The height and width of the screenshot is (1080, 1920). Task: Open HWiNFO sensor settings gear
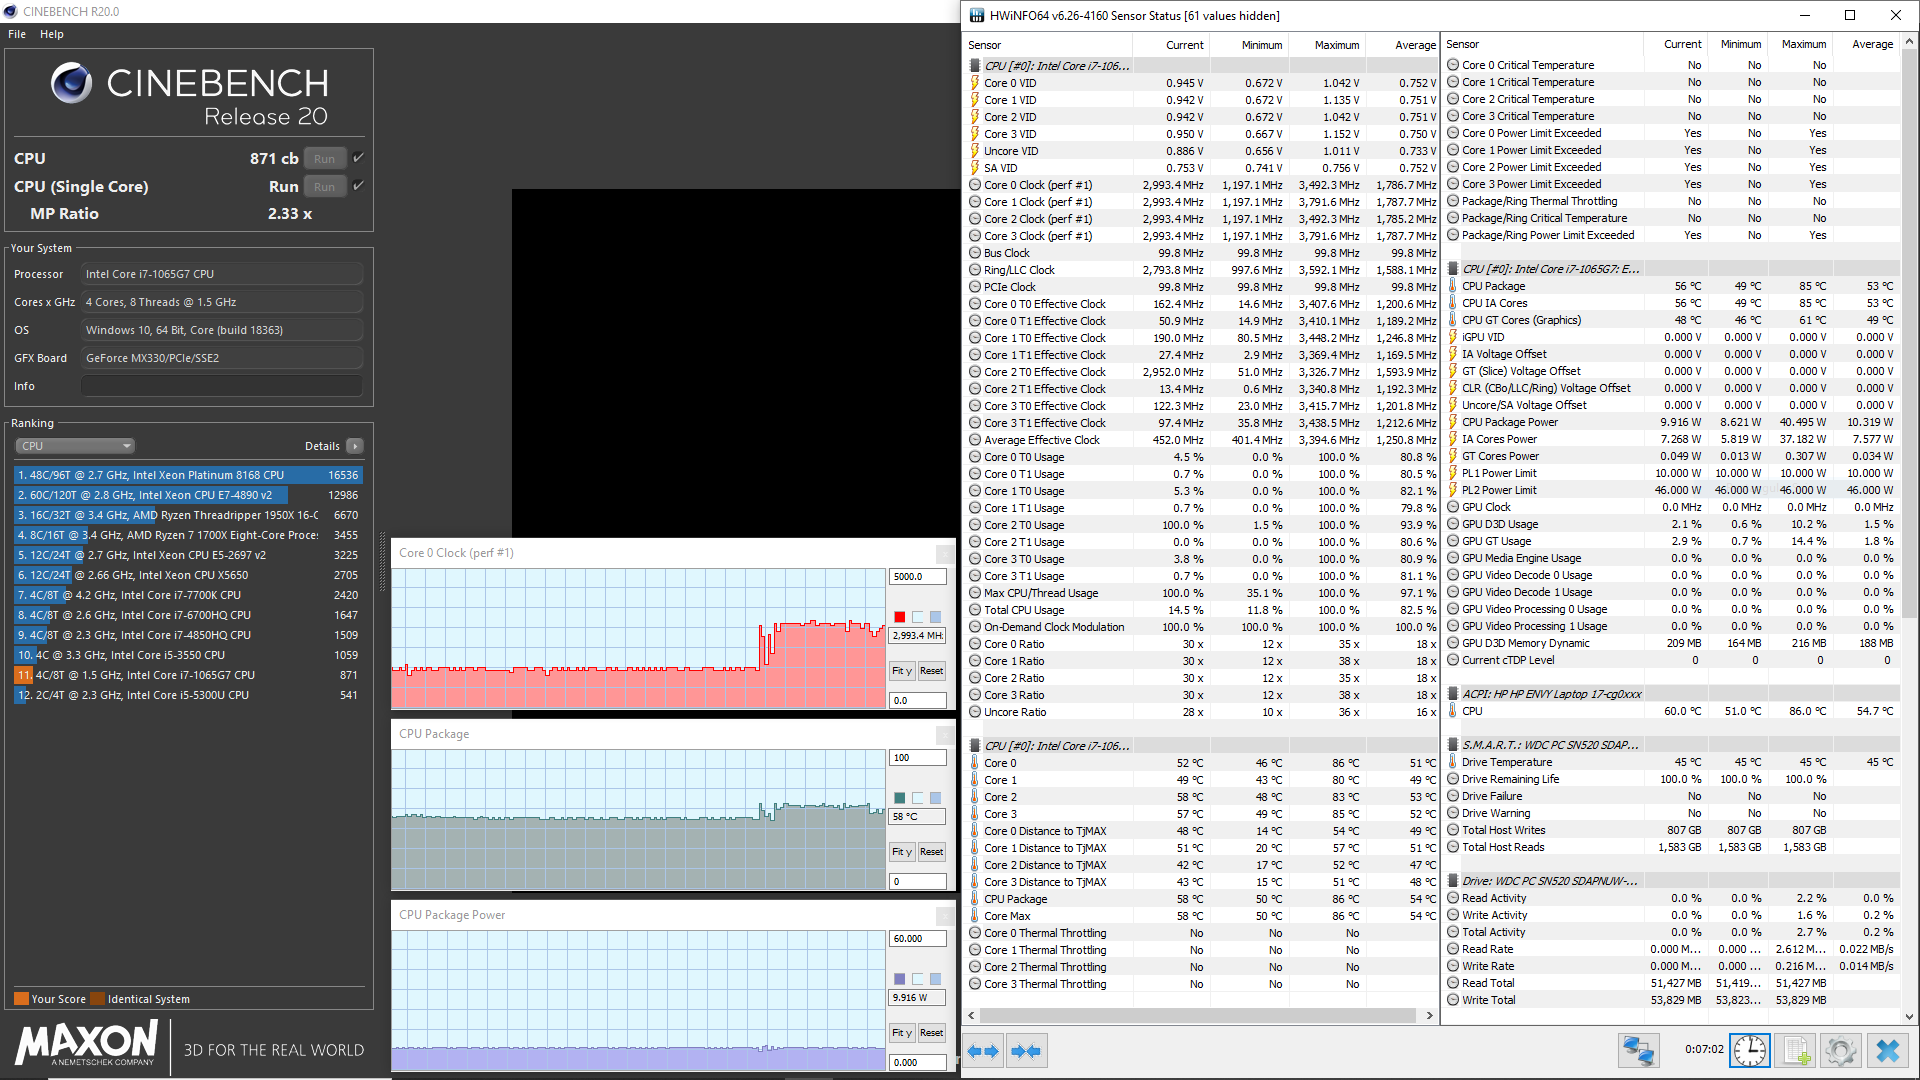[1841, 1051]
